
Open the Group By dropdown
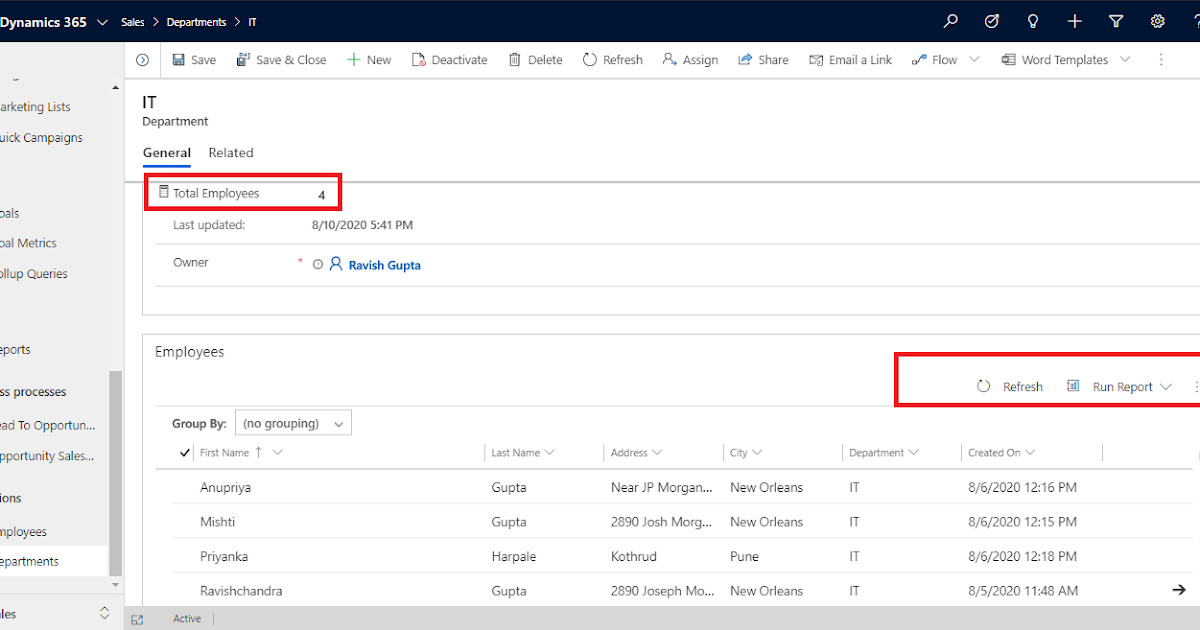293,422
